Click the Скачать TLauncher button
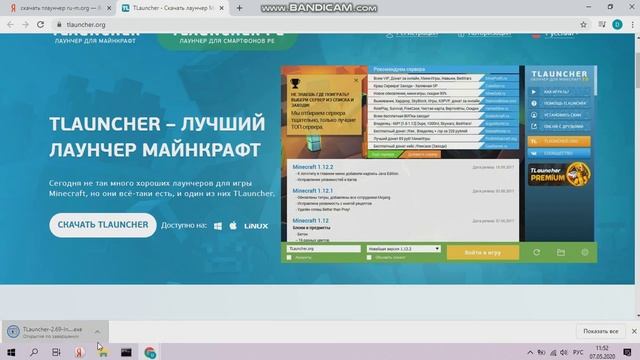 tap(103, 225)
